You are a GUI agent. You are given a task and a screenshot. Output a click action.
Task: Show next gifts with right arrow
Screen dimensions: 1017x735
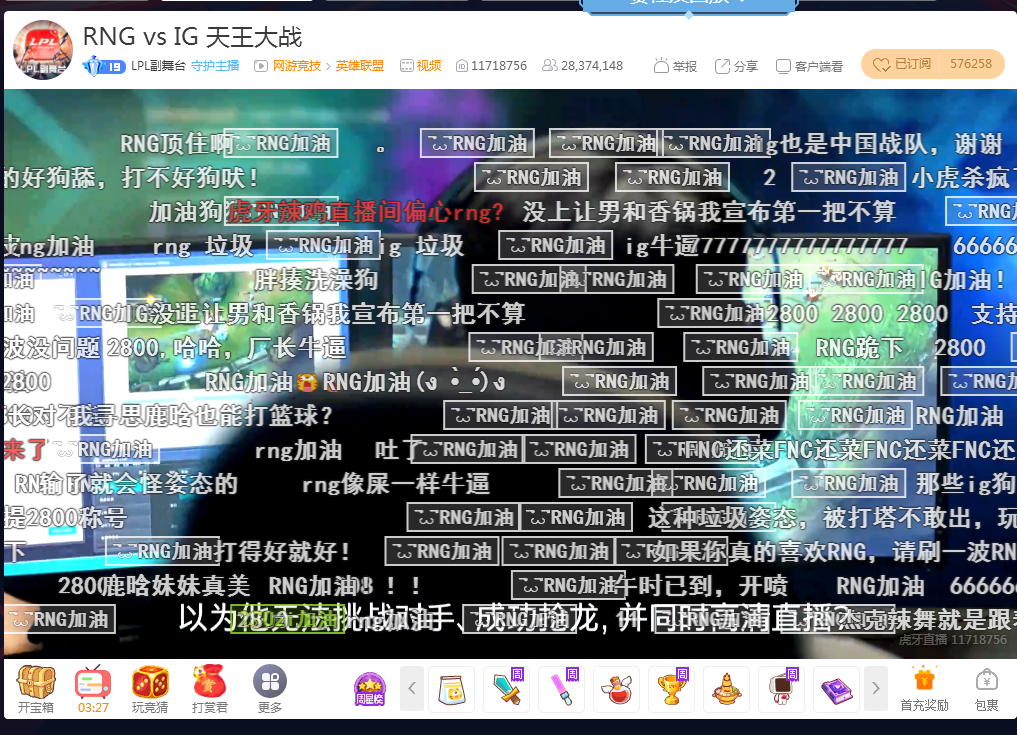(876, 688)
